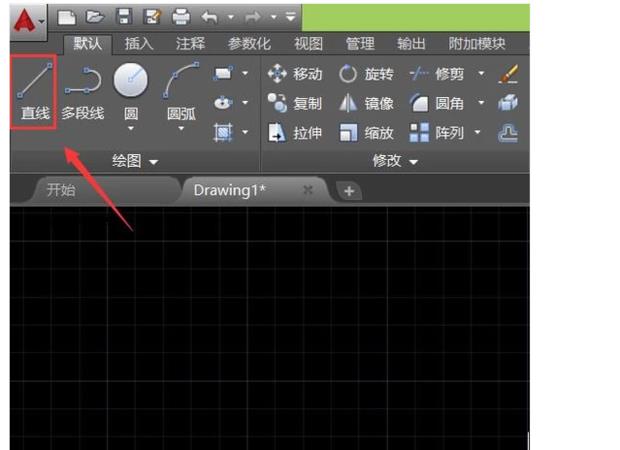Switch to 默认 ribbon tab
The height and width of the screenshot is (450, 620).
(88, 43)
